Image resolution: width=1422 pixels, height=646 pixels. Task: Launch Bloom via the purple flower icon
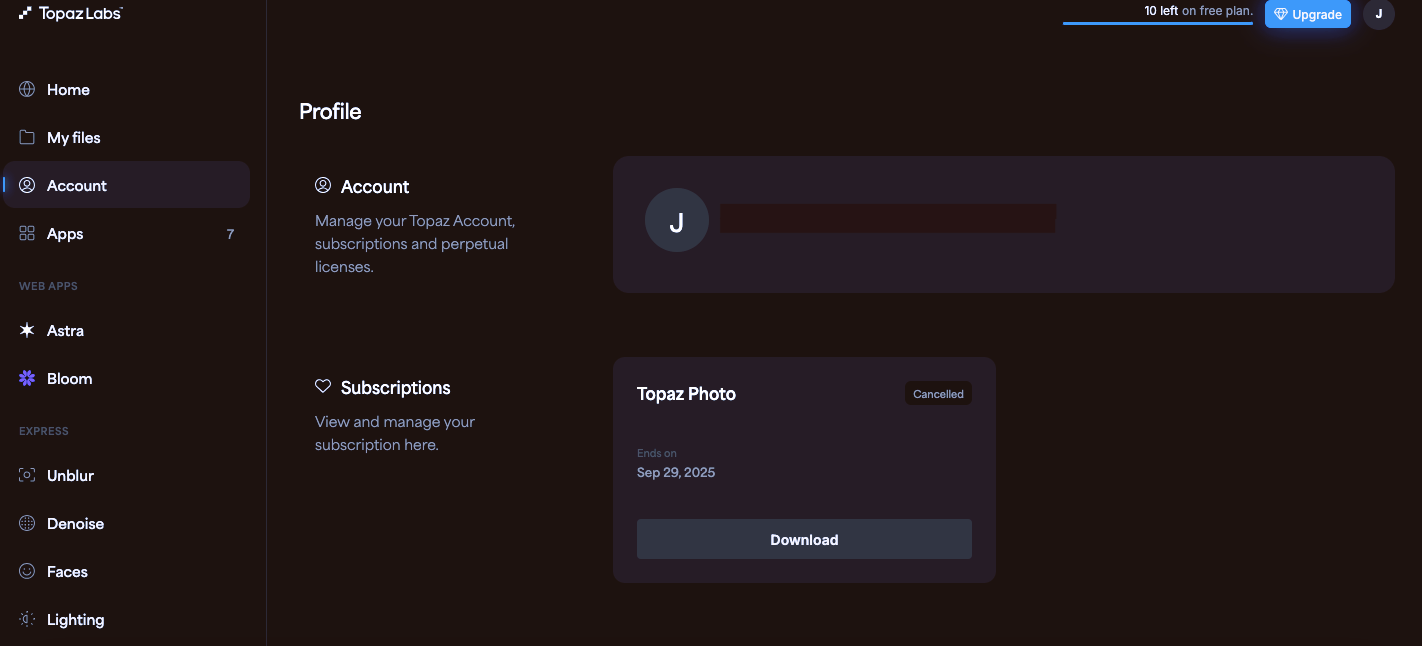(x=27, y=378)
